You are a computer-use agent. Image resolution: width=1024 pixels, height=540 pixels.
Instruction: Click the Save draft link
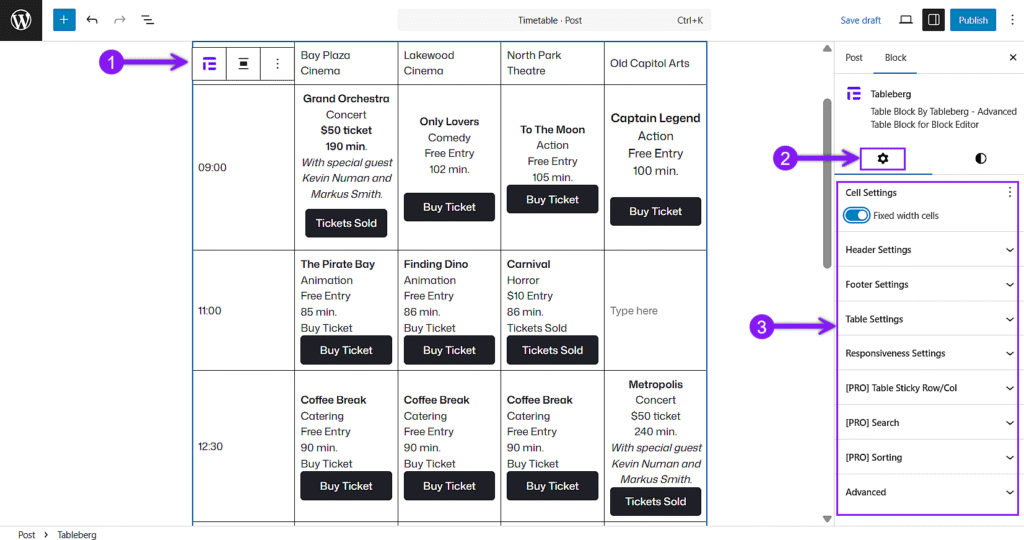(860, 20)
